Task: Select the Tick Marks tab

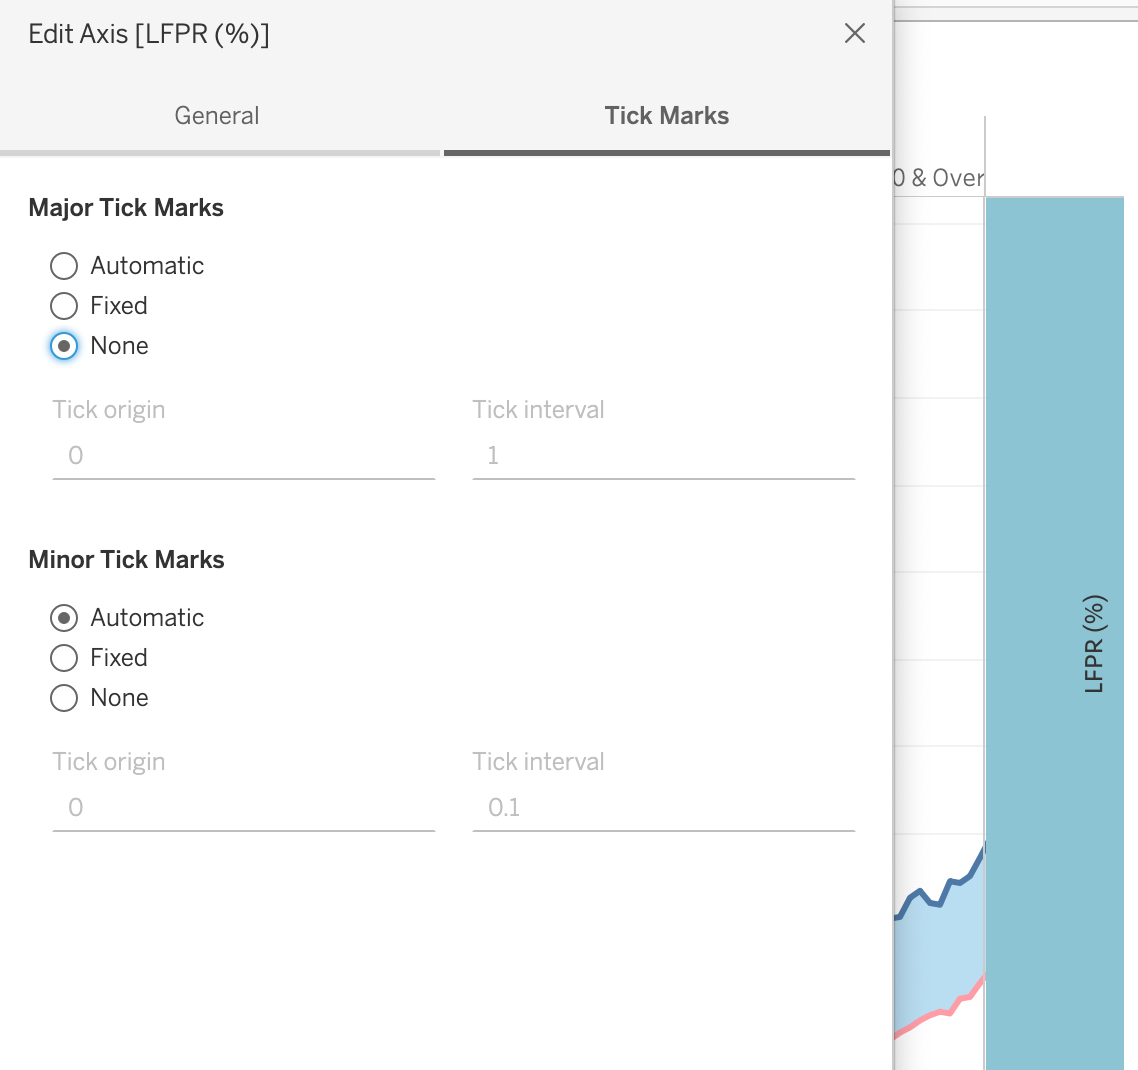Action: [x=666, y=116]
